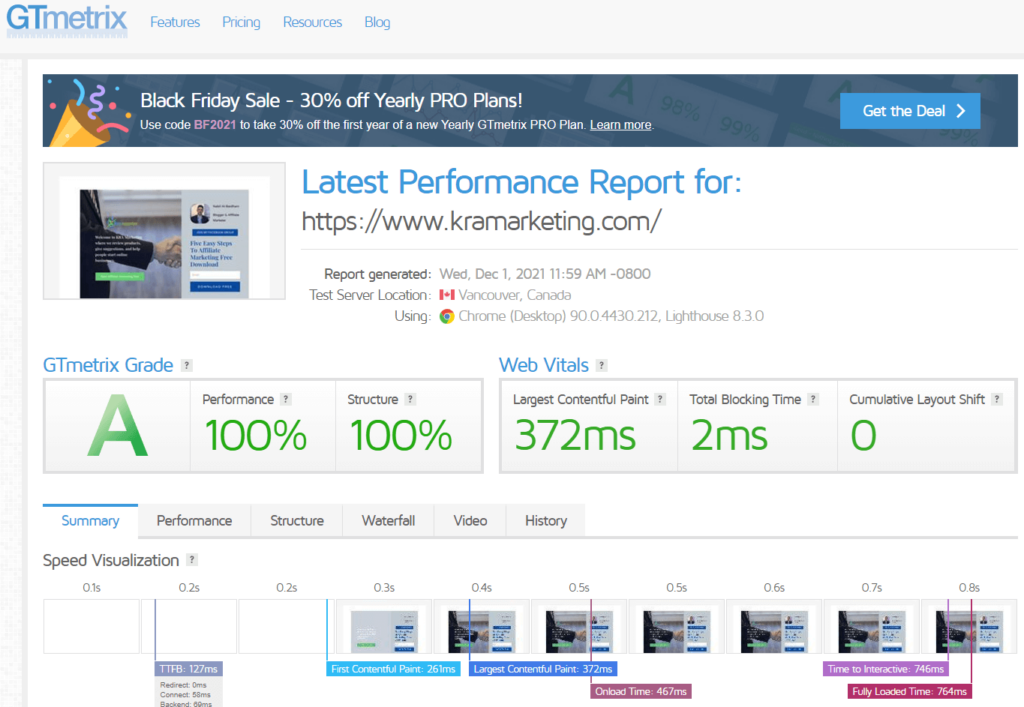Open help icon beside Structure score

click(x=410, y=399)
